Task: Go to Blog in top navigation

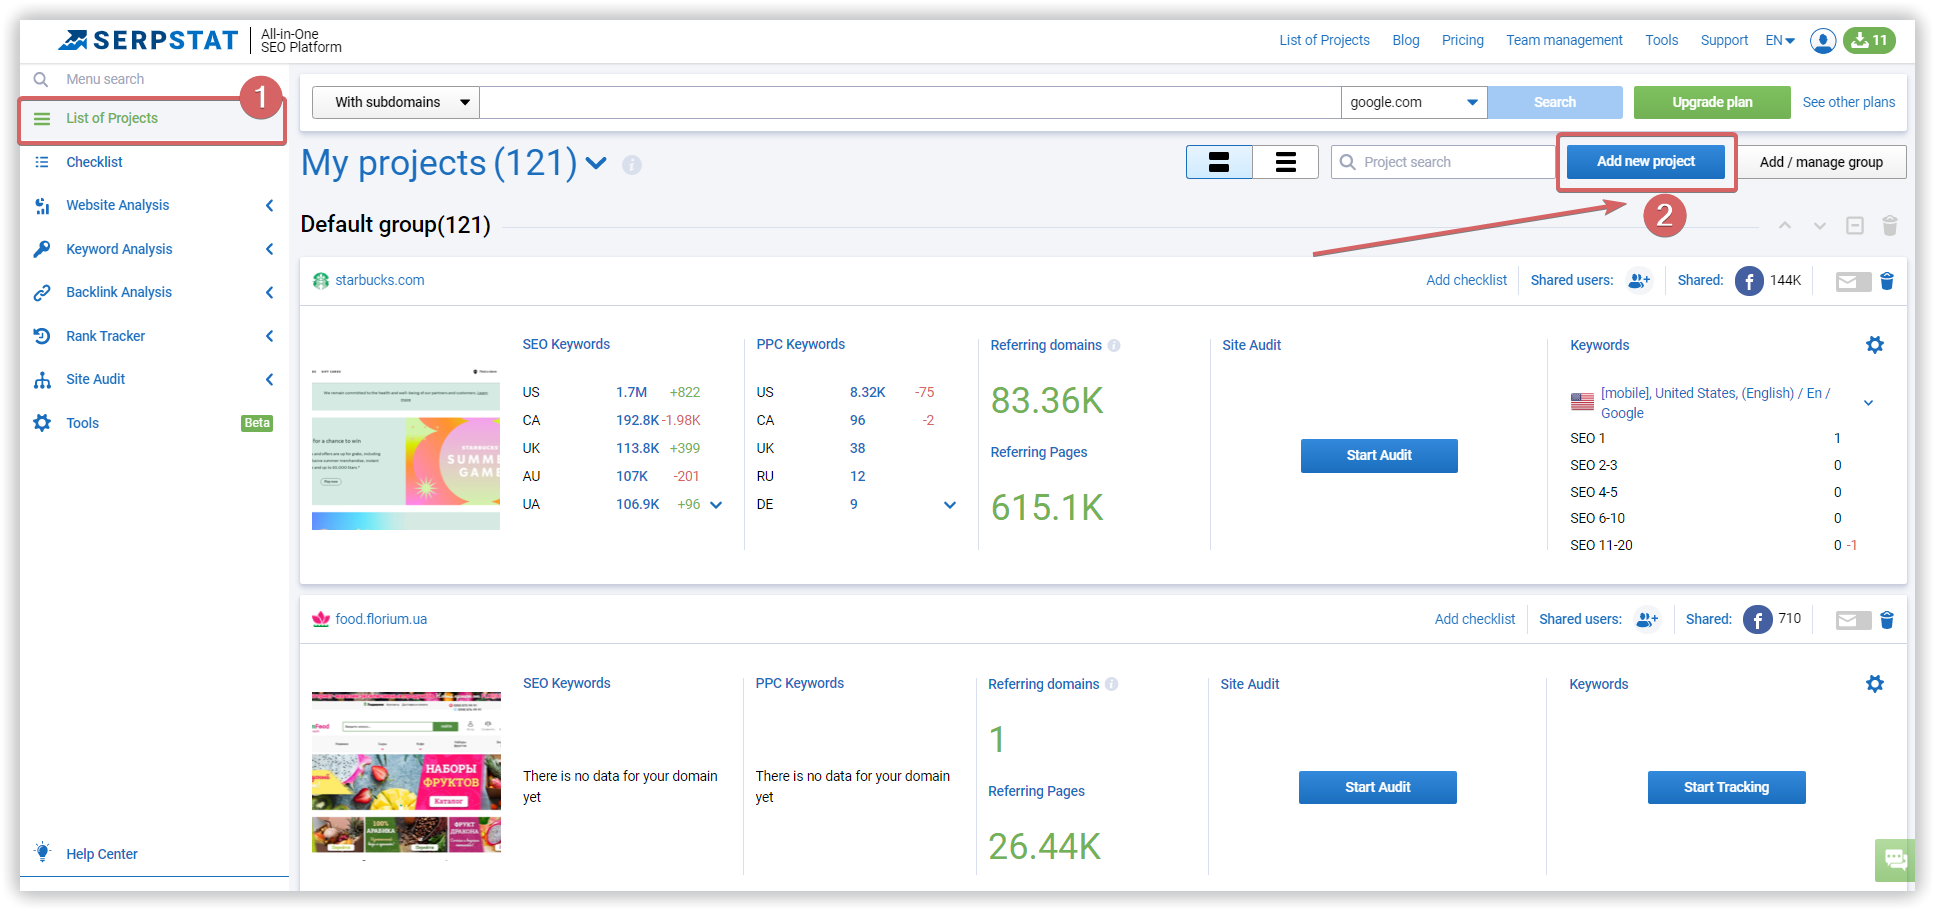Action: pos(1406,40)
